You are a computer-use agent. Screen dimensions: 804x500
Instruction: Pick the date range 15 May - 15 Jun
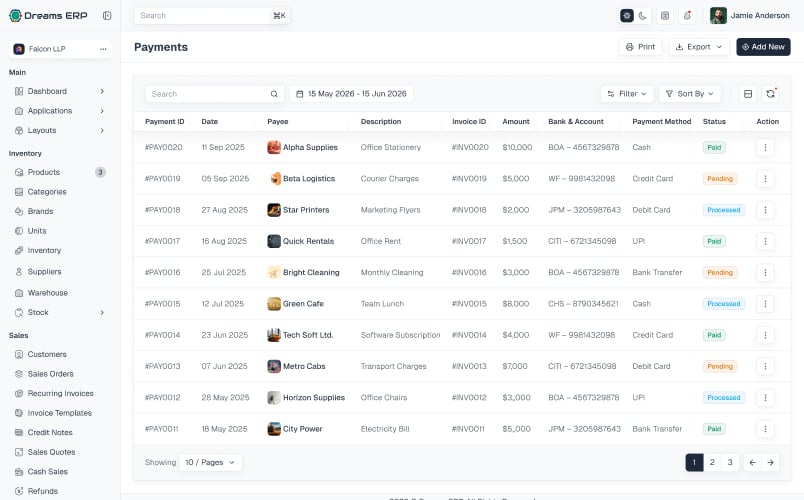pos(351,94)
